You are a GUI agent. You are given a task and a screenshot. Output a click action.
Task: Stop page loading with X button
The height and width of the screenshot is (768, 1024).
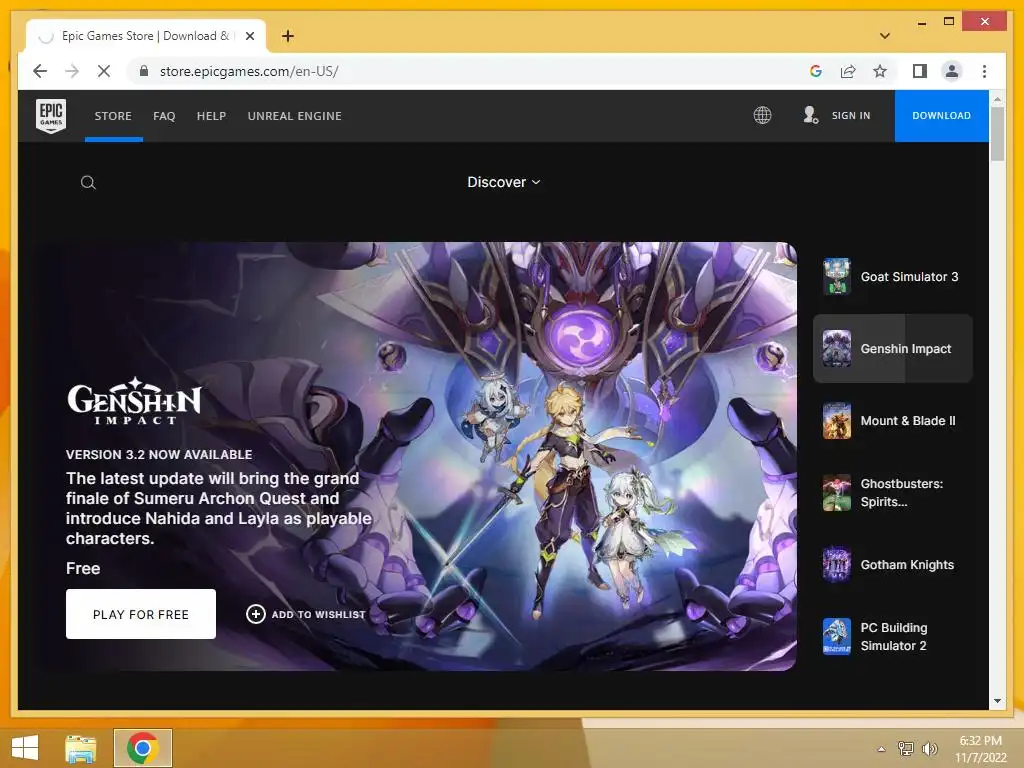104,71
